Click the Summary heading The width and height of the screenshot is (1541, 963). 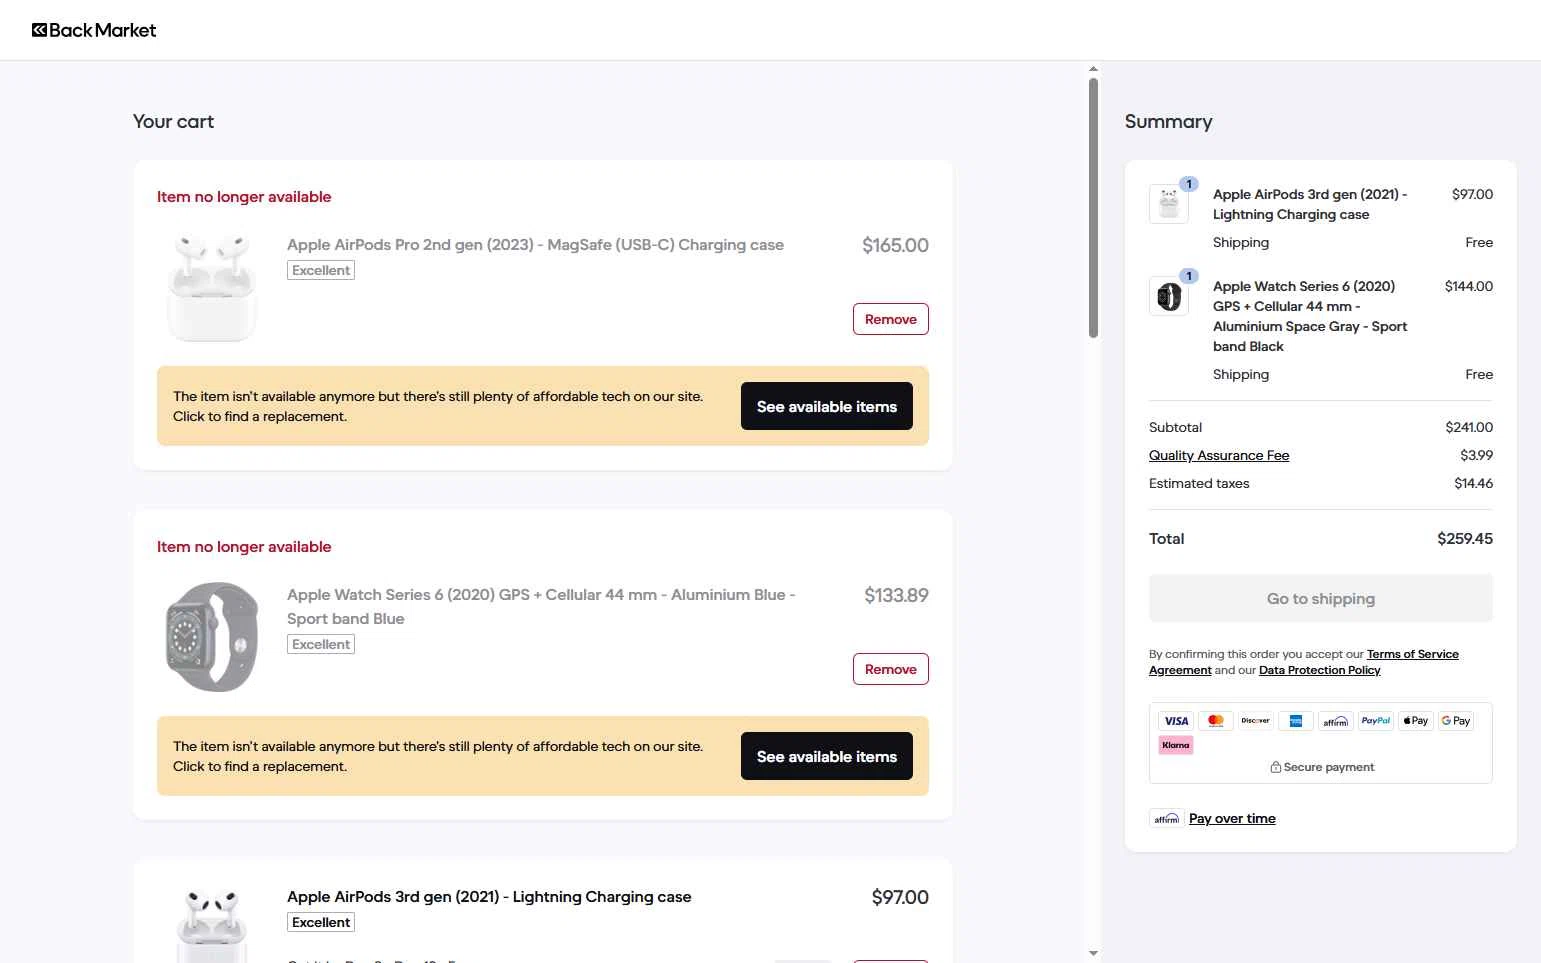click(1168, 121)
